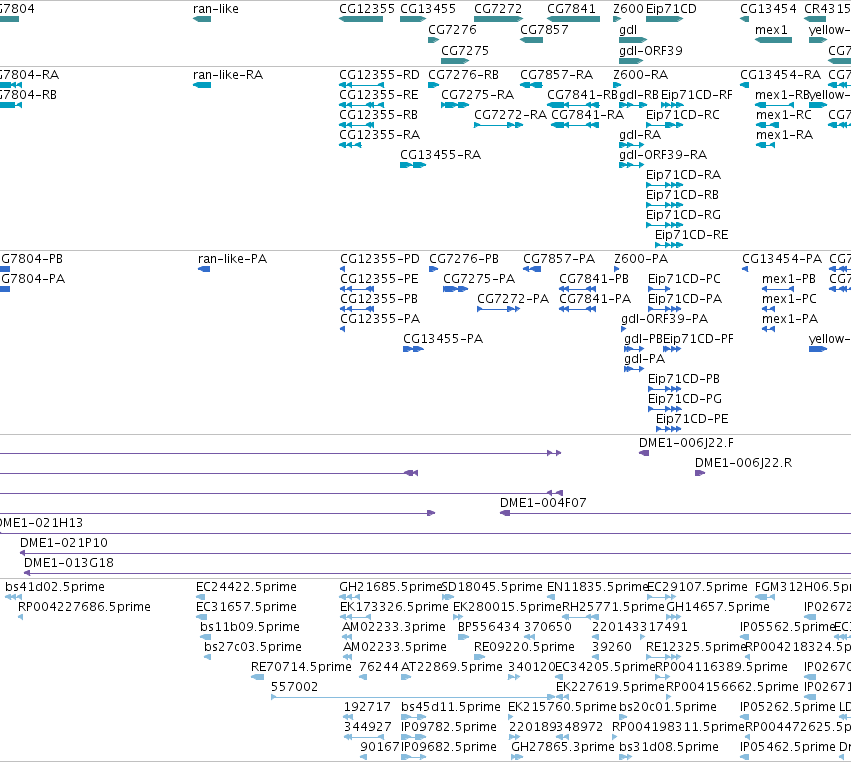Image resolution: width=851 pixels, height=762 pixels.
Task: Select the DME1-006J22.R clone end label
Action: 744,463
